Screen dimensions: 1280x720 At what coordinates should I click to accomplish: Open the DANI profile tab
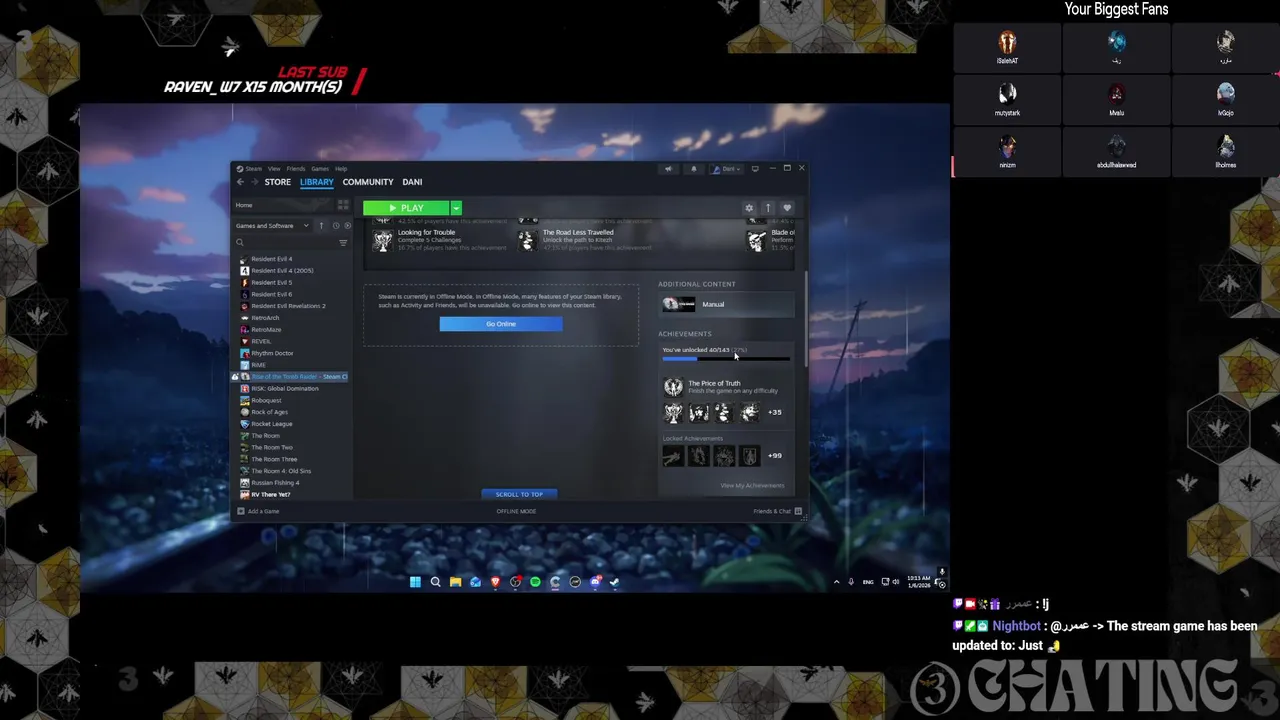(412, 182)
